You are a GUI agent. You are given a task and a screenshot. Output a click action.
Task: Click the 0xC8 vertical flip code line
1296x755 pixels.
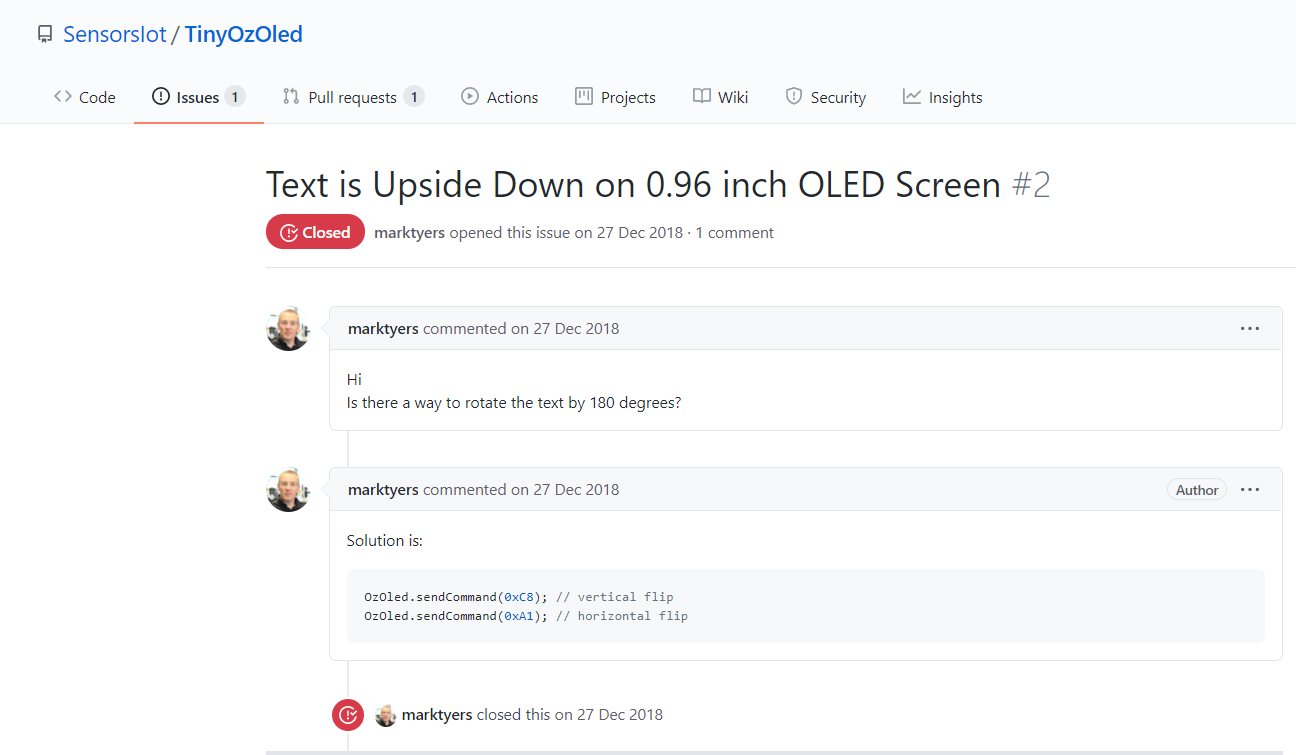[x=519, y=597]
